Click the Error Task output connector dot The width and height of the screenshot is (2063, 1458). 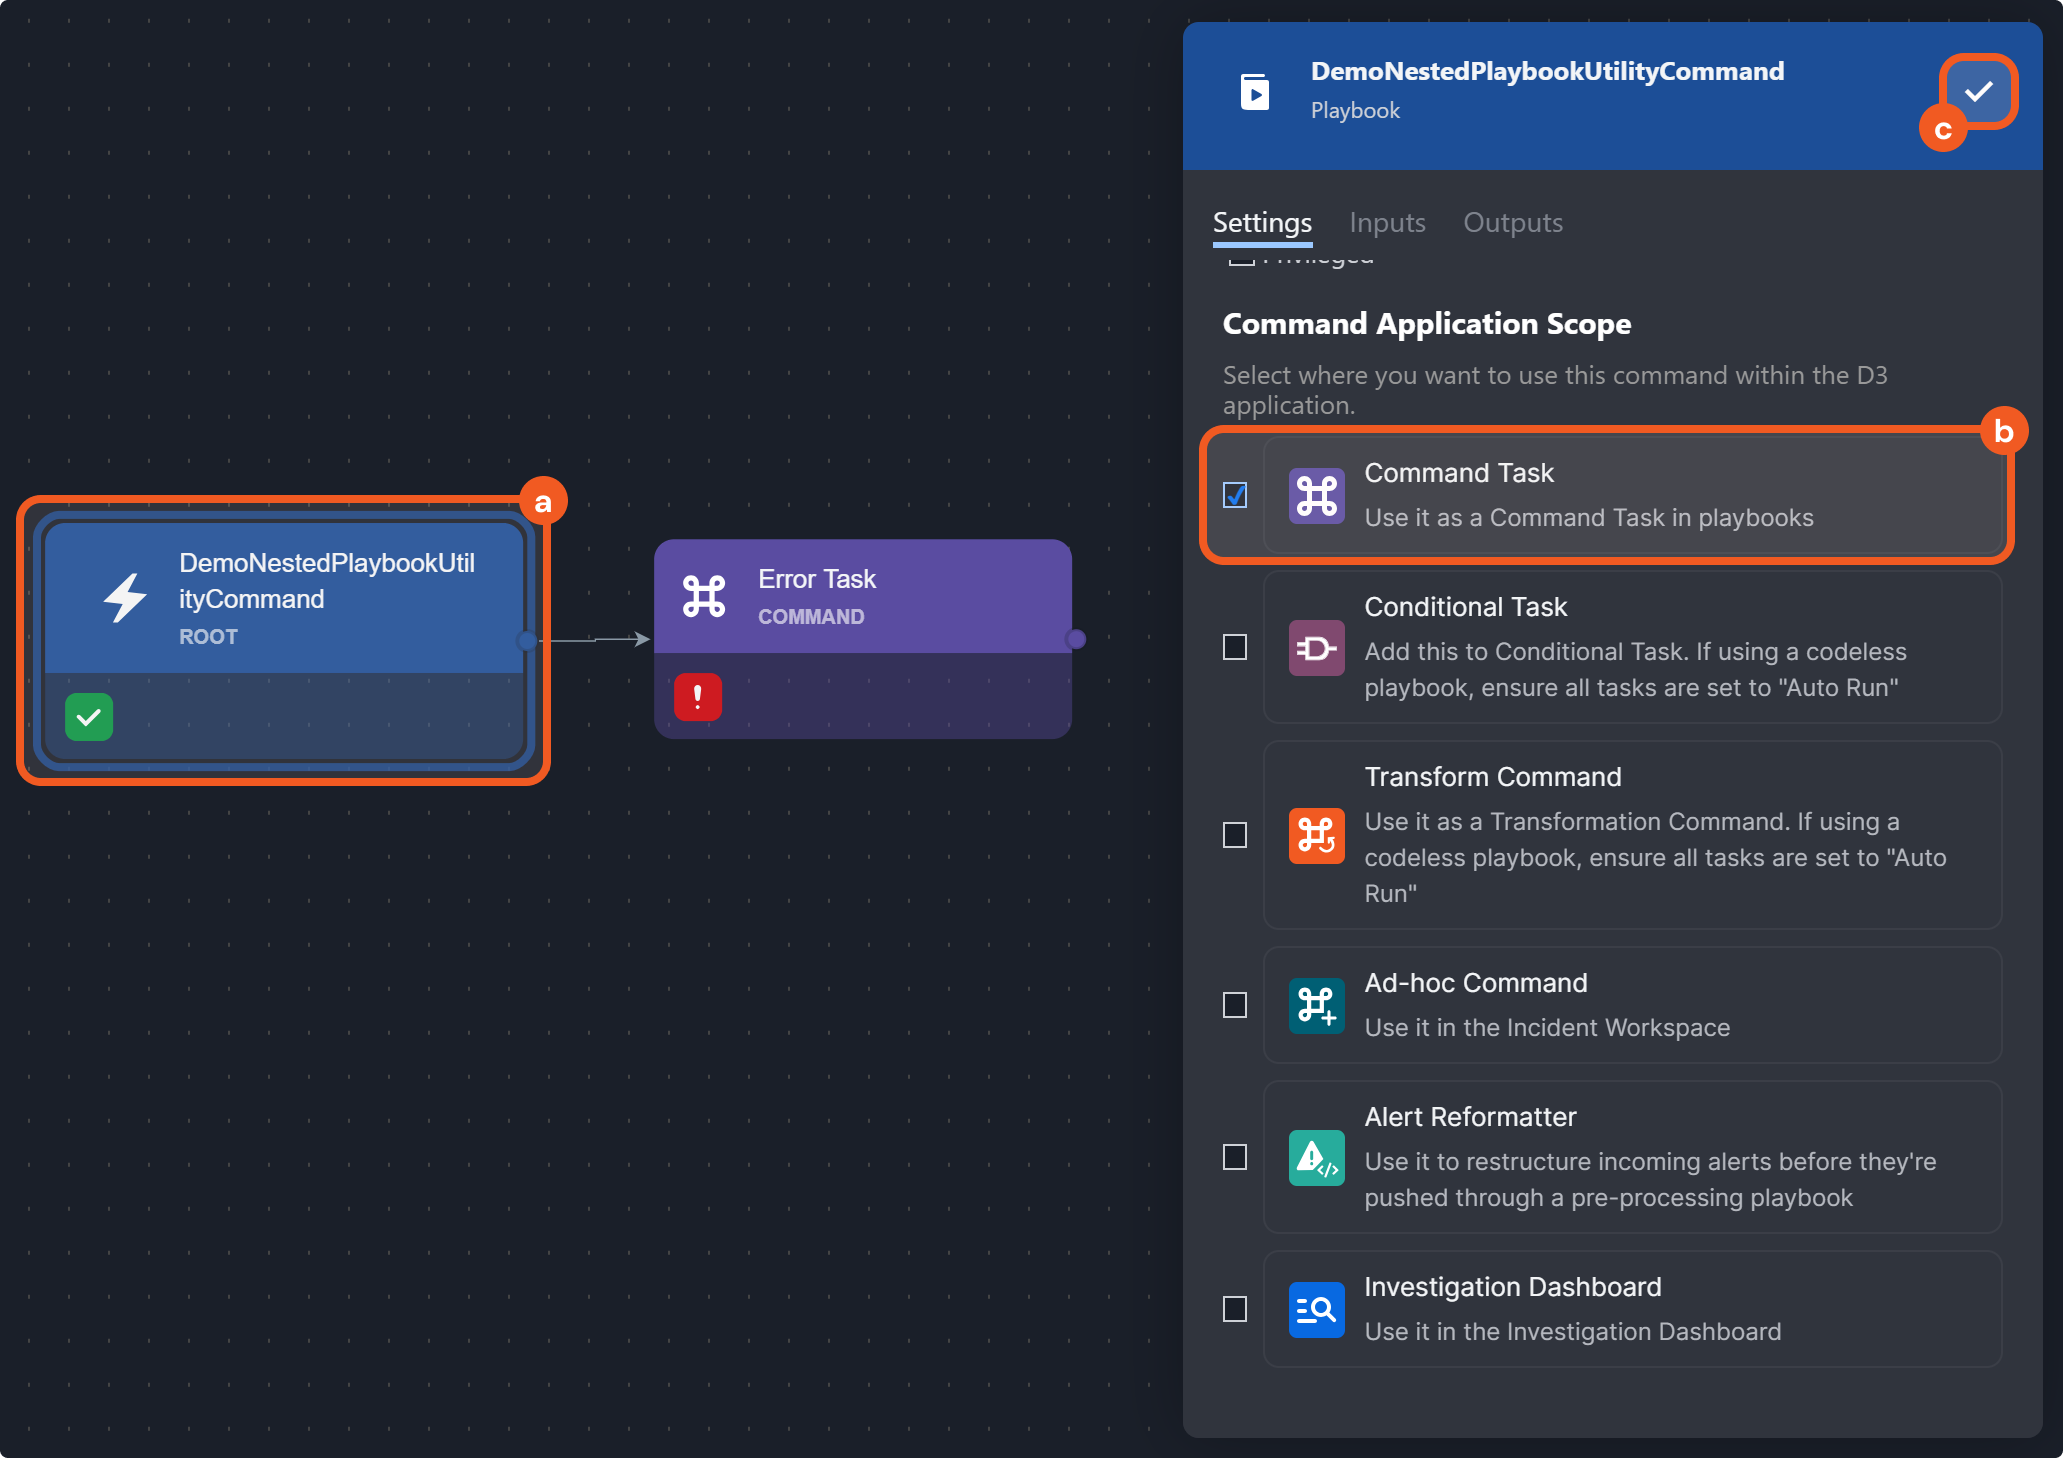pyautogui.click(x=1076, y=639)
